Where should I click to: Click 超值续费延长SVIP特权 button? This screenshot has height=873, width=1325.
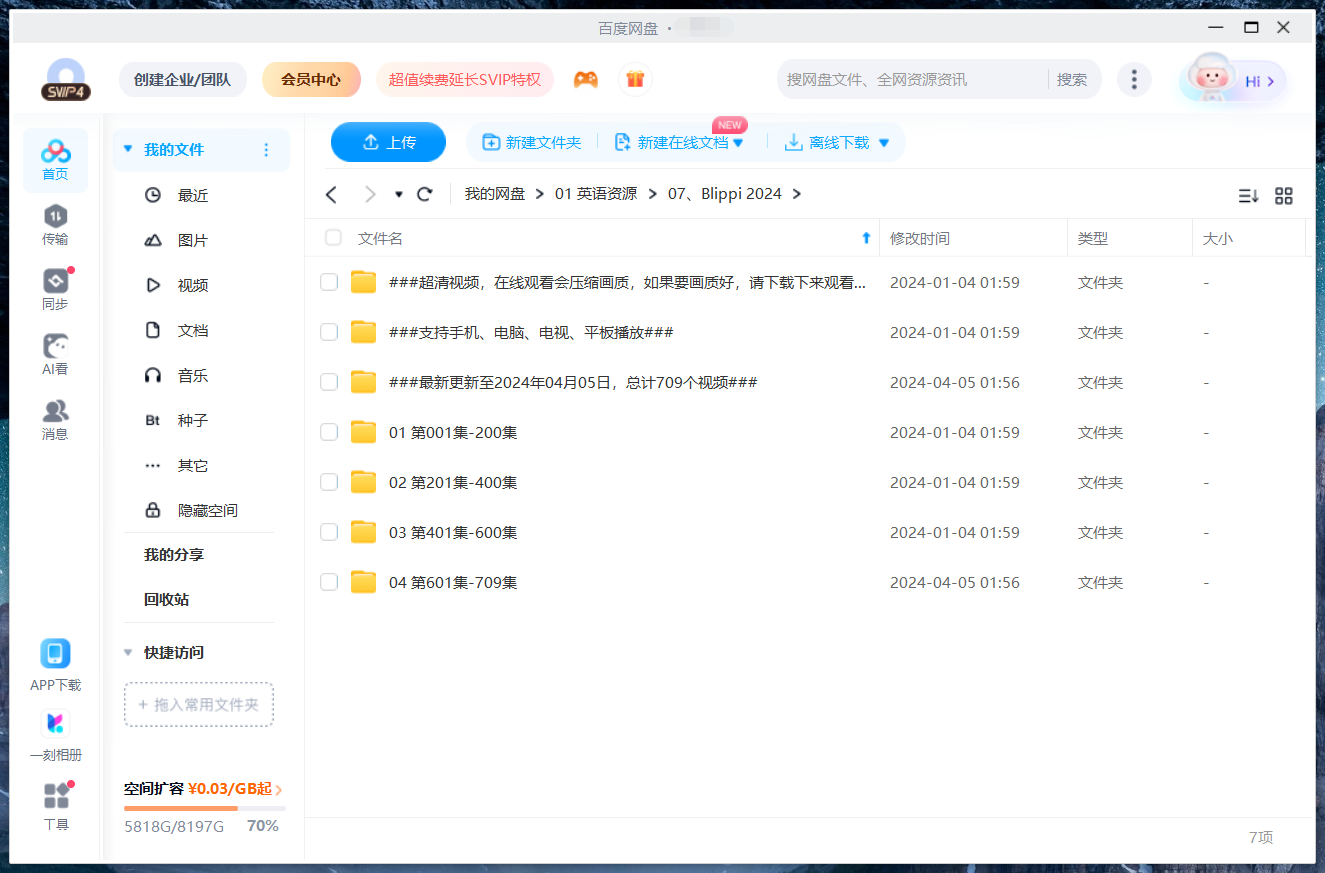pos(465,80)
